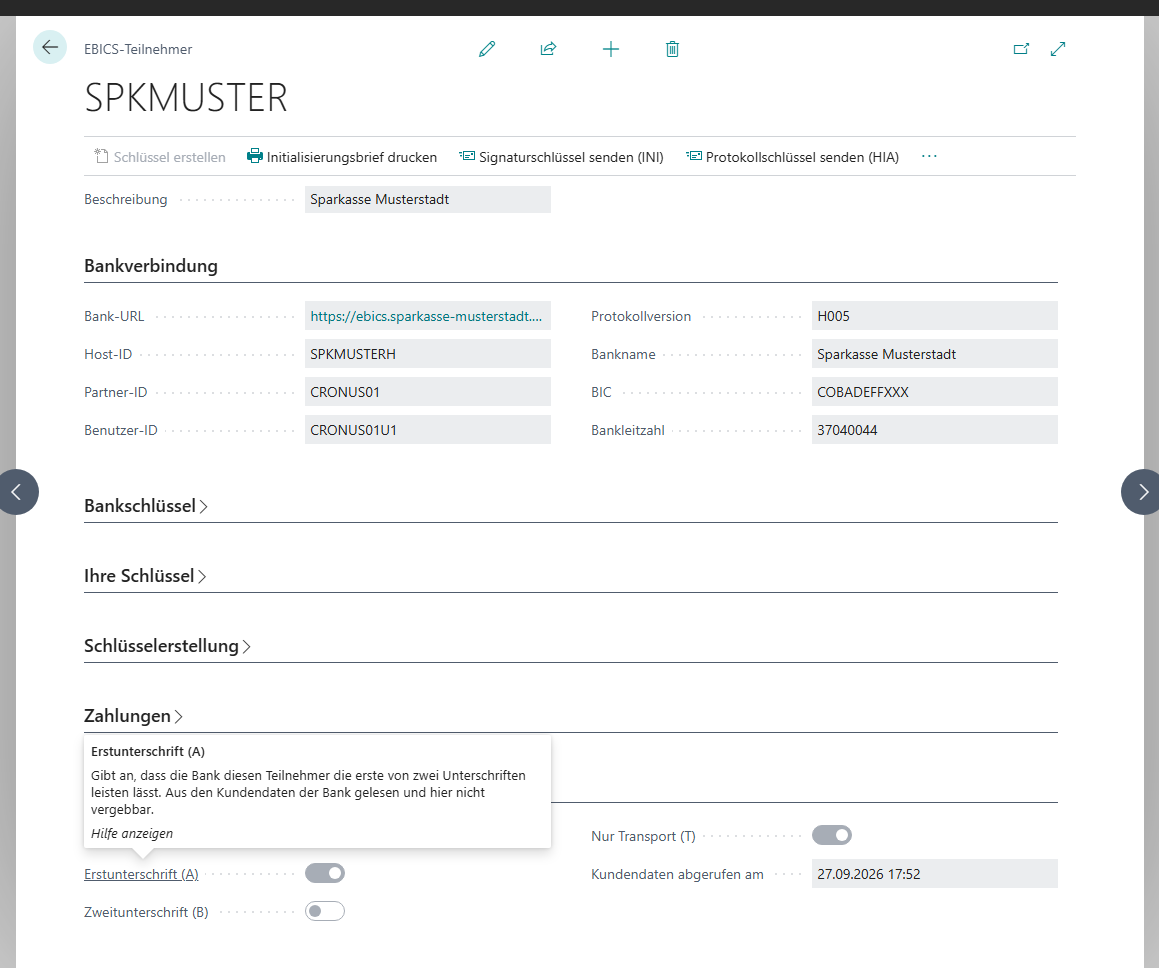Click the Zweitunterschrift (B) label
Viewport: 1159px width, 968px height.
point(146,912)
